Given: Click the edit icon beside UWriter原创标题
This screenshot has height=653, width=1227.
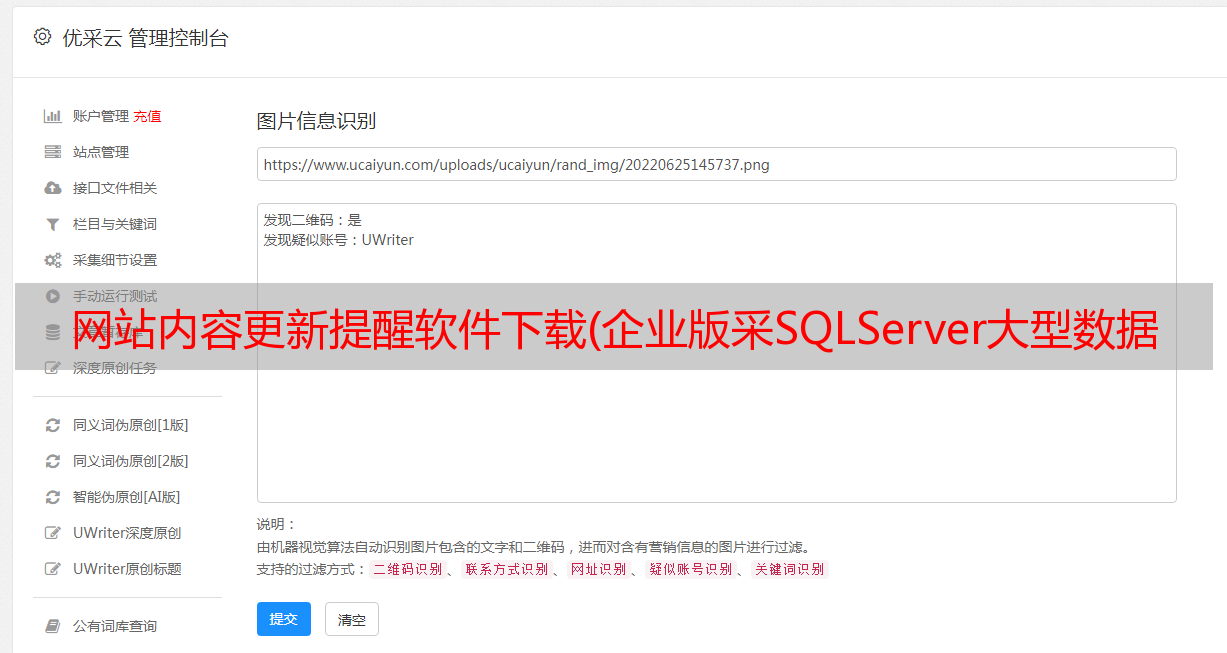Looking at the screenshot, I should click(x=53, y=569).
